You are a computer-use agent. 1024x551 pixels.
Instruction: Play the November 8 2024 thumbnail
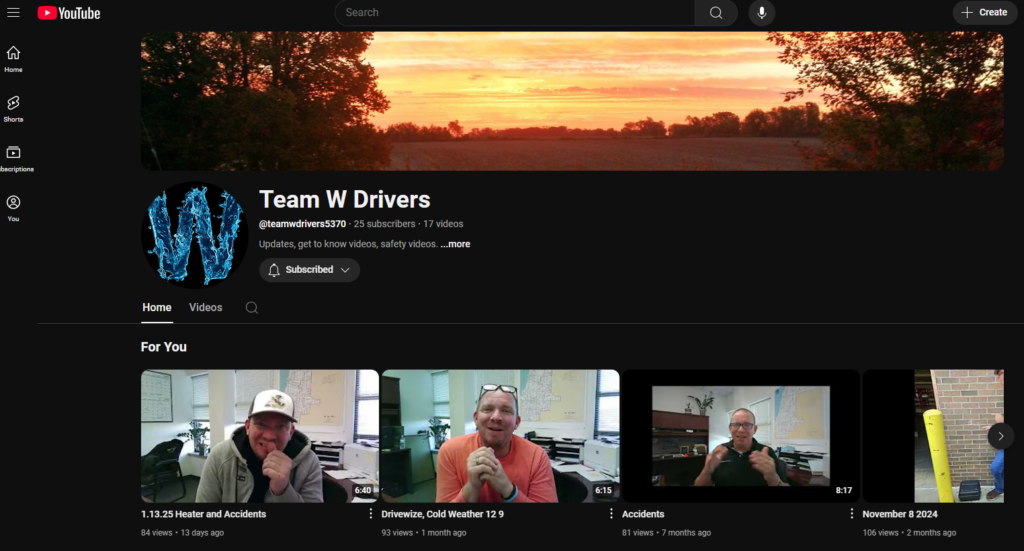[x=933, y=436]
